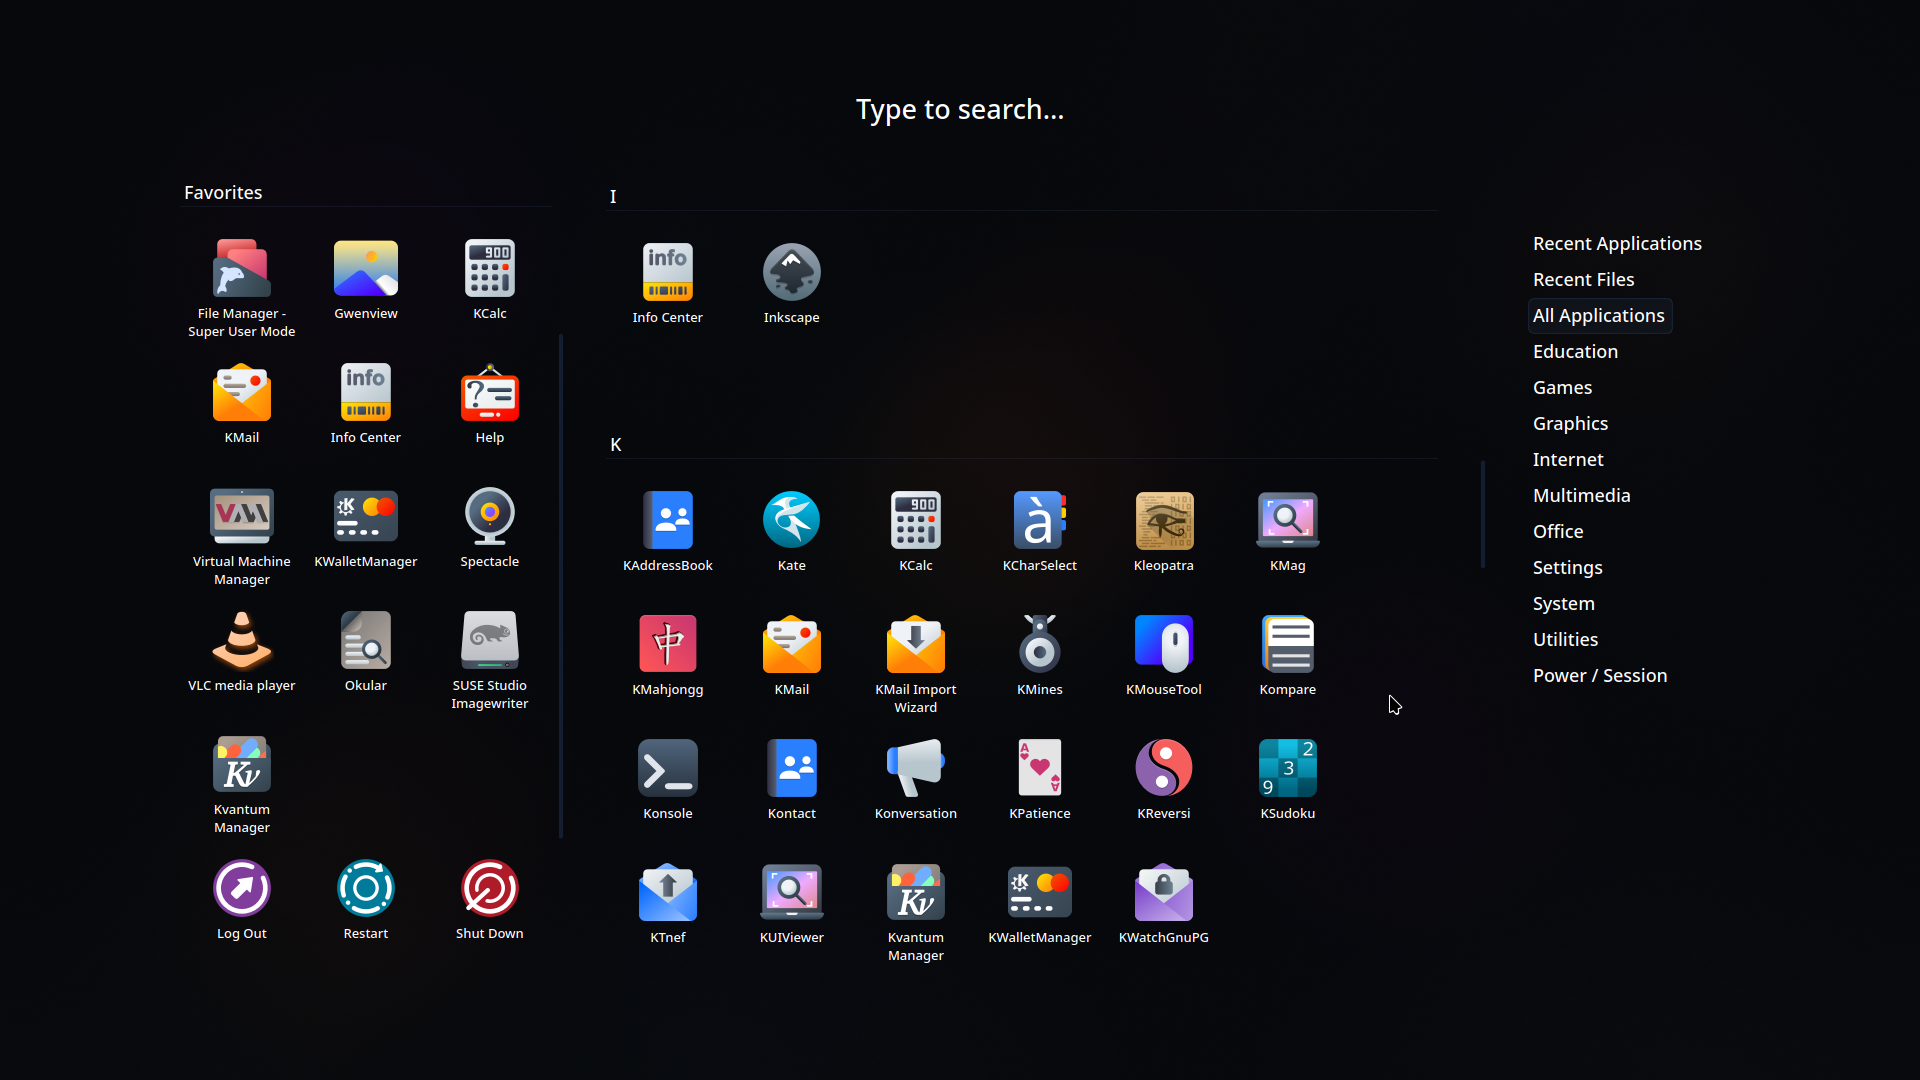Open KMail in the Favorites panel
Image resolution: width=1920 pixels, height=1080 pixels.
(x=242, y=404)
